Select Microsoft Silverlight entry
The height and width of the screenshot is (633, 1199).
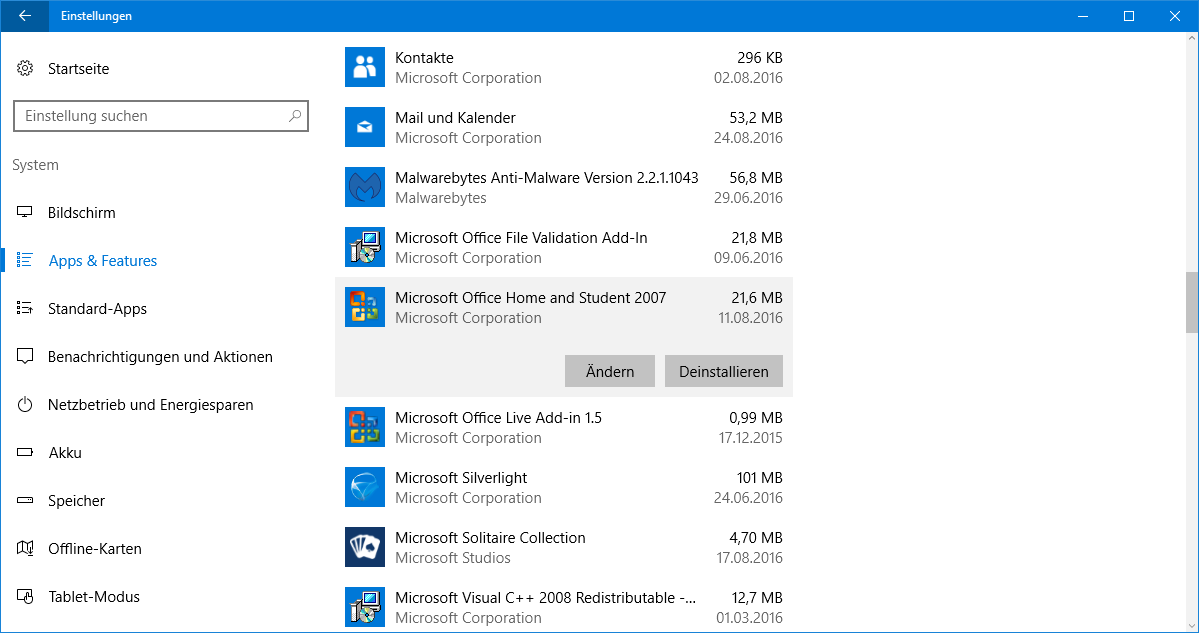tap(461, 478)
